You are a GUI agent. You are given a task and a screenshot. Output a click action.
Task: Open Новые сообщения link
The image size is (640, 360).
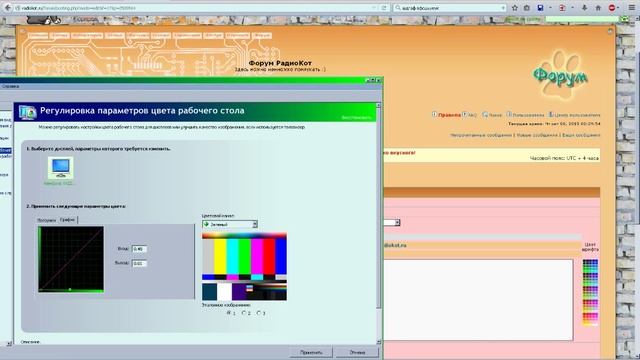(537, 135)
